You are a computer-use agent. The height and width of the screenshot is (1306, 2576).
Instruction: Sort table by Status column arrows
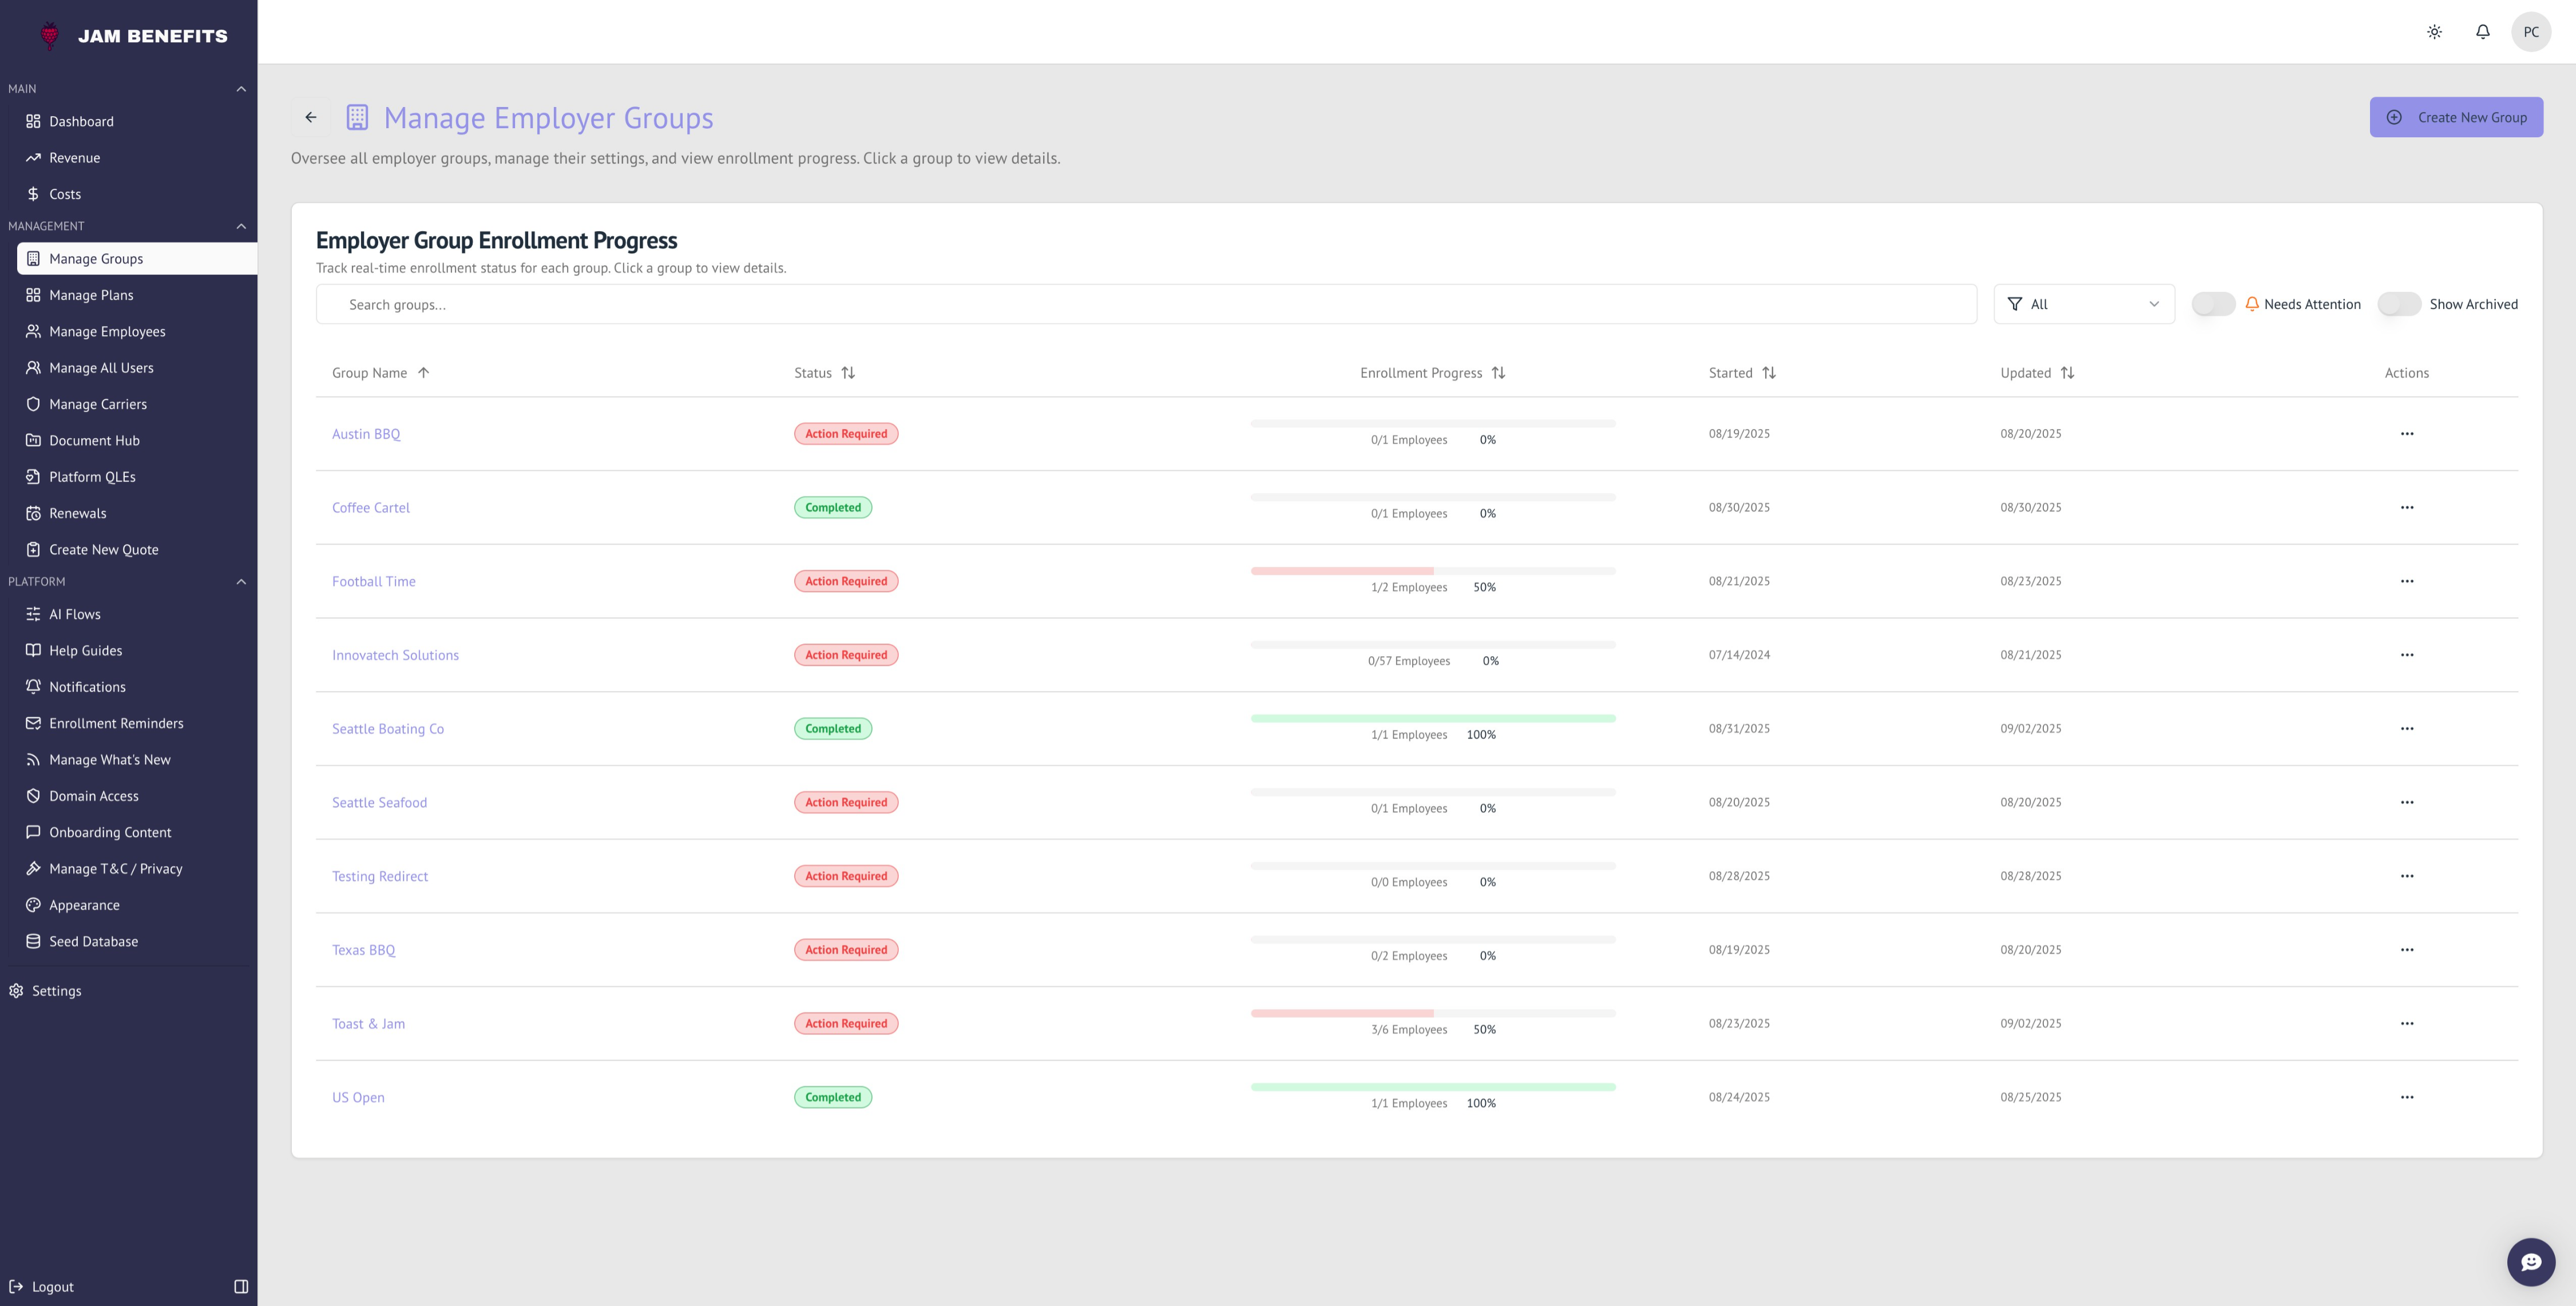click(x=848, y=373)
